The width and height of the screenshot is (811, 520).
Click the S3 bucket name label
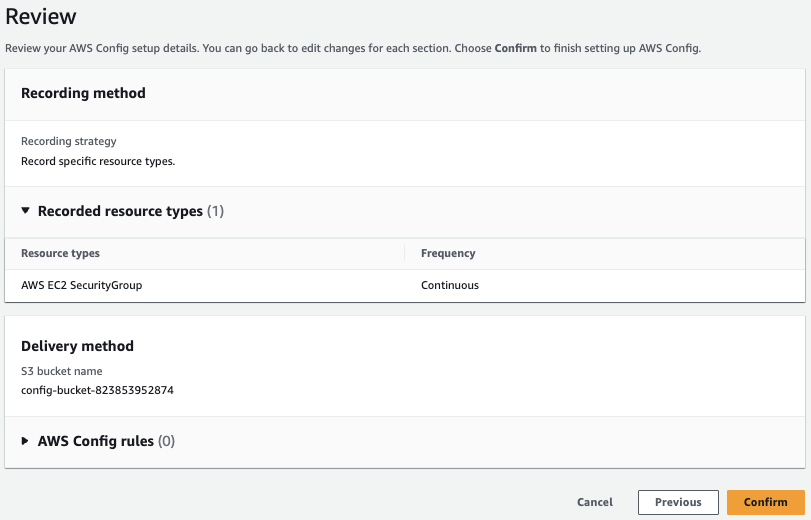pos(62,372)
